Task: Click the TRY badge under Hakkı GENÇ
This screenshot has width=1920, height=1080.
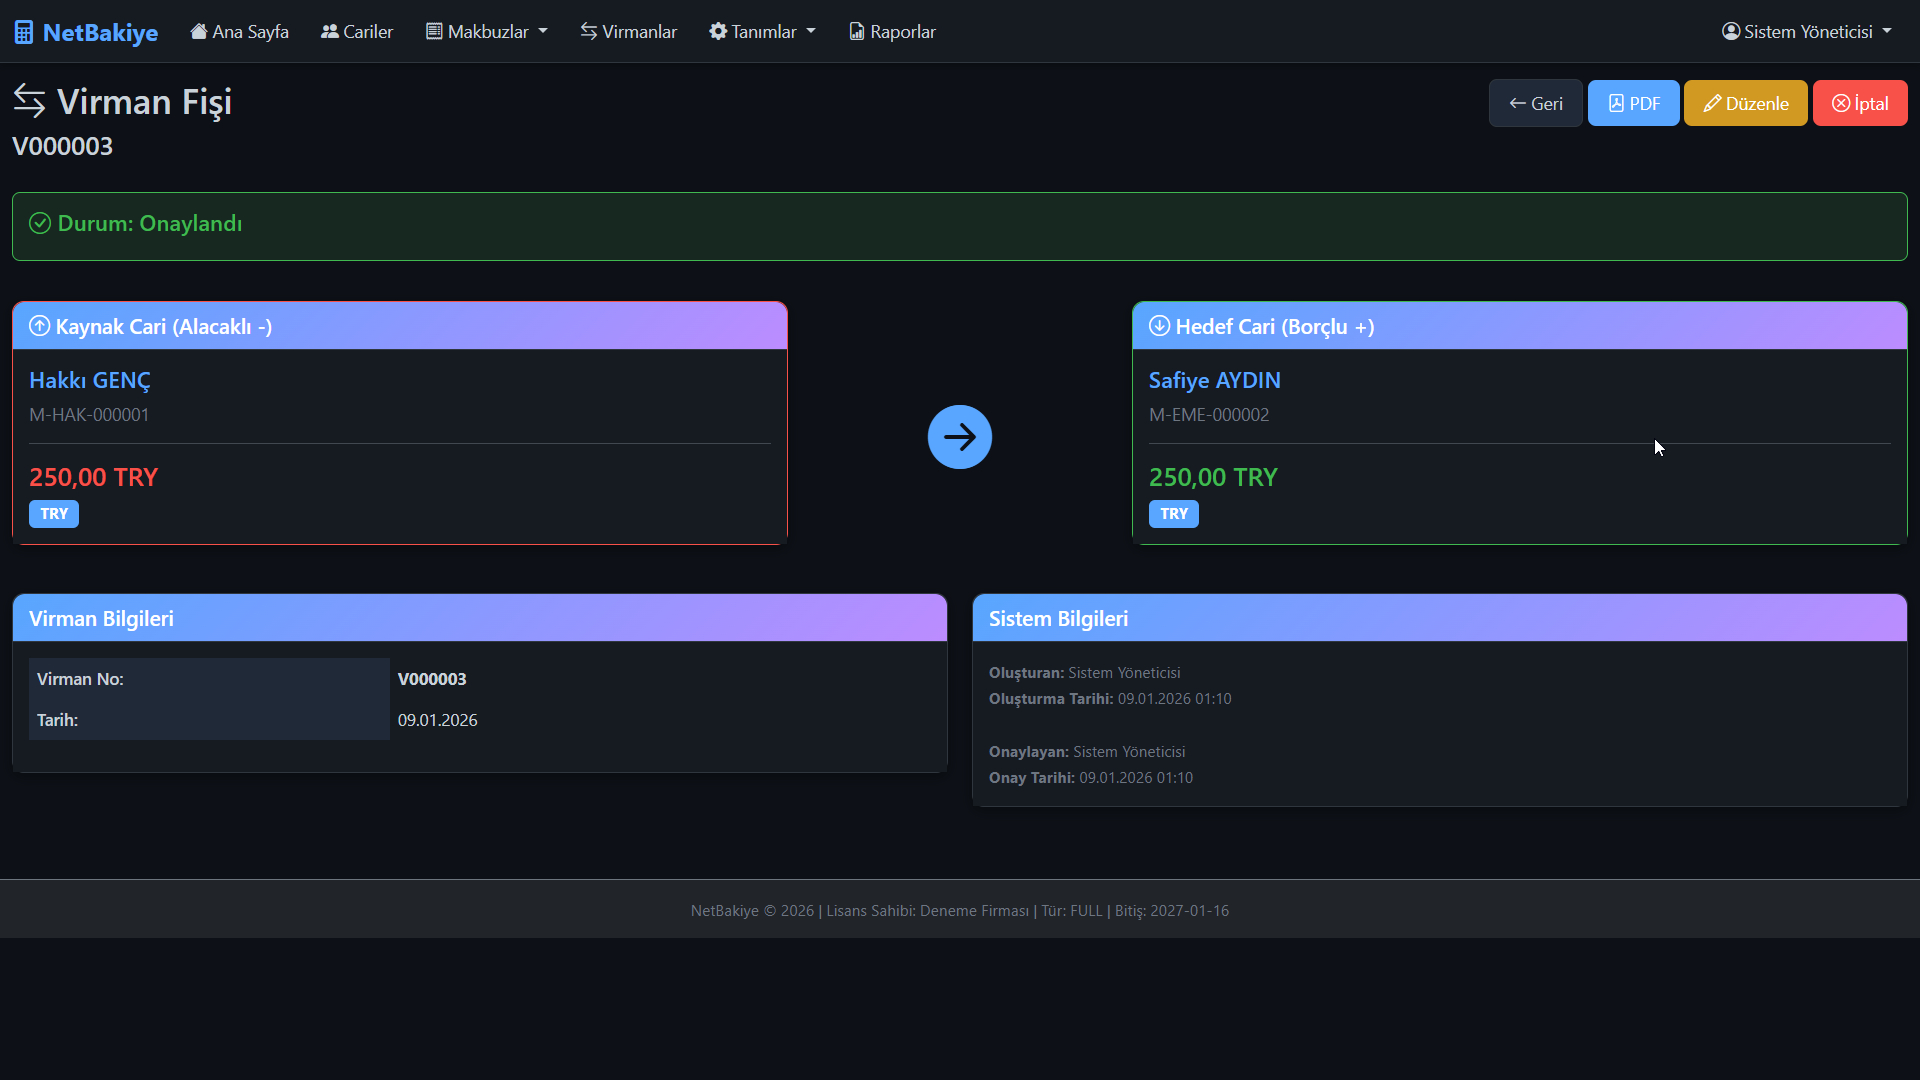Action: point(54,514)
